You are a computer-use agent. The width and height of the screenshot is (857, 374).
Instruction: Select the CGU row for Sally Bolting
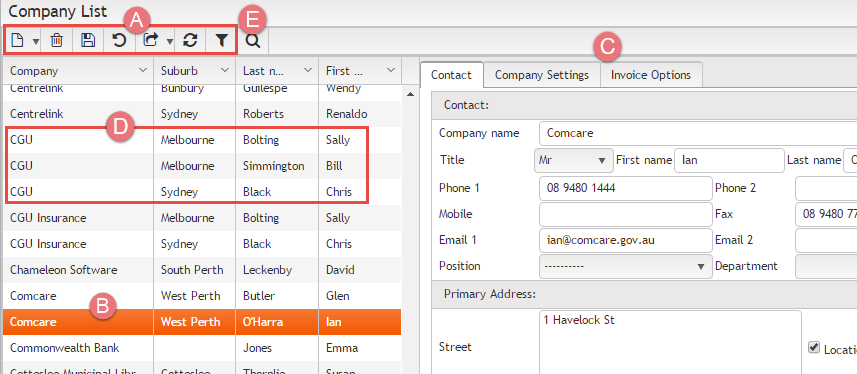tap(202, 140)
